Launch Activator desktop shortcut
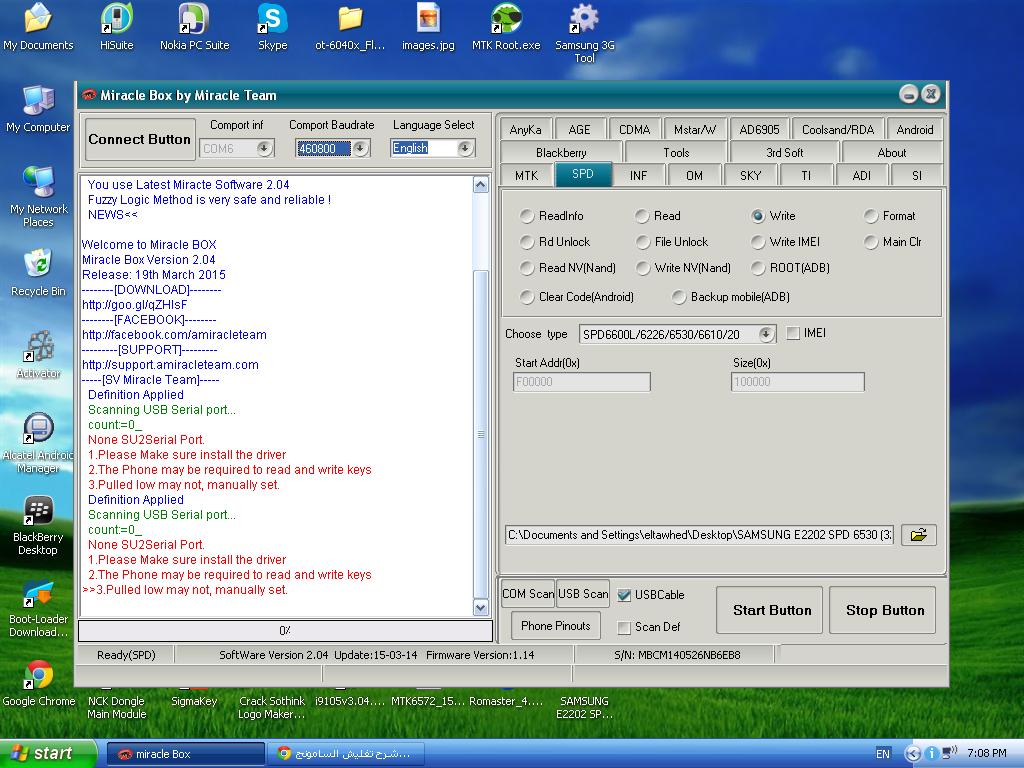This screenshot has height=768, width=1024. point(38,355)
